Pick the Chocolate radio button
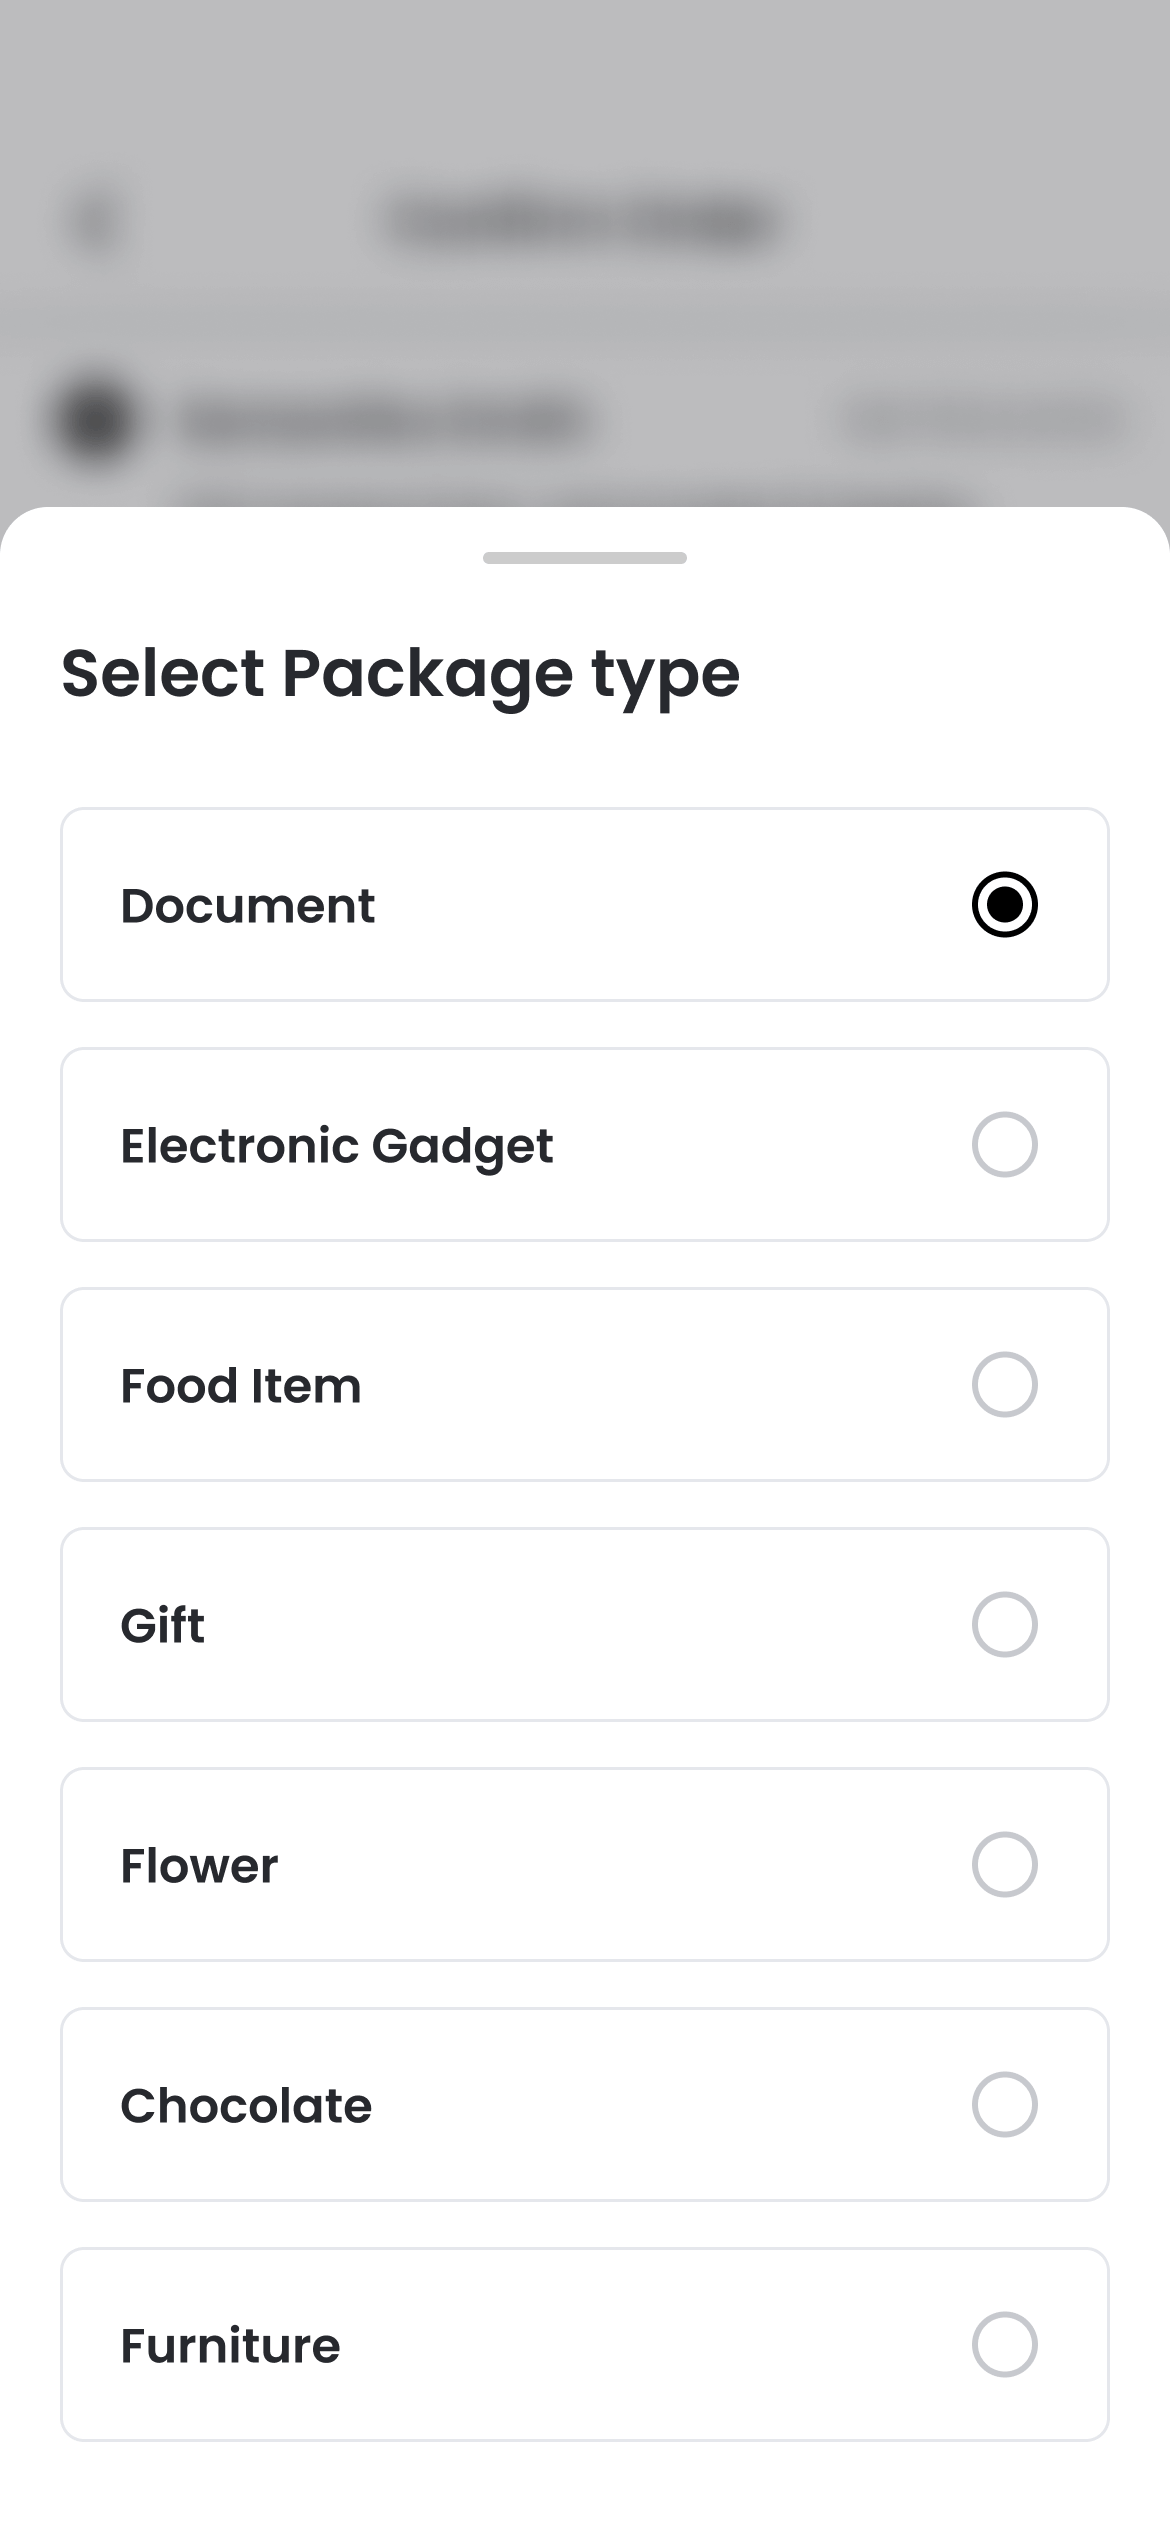The height and width of the screenshot is (2532, 1170). tap(1004, 2105)
